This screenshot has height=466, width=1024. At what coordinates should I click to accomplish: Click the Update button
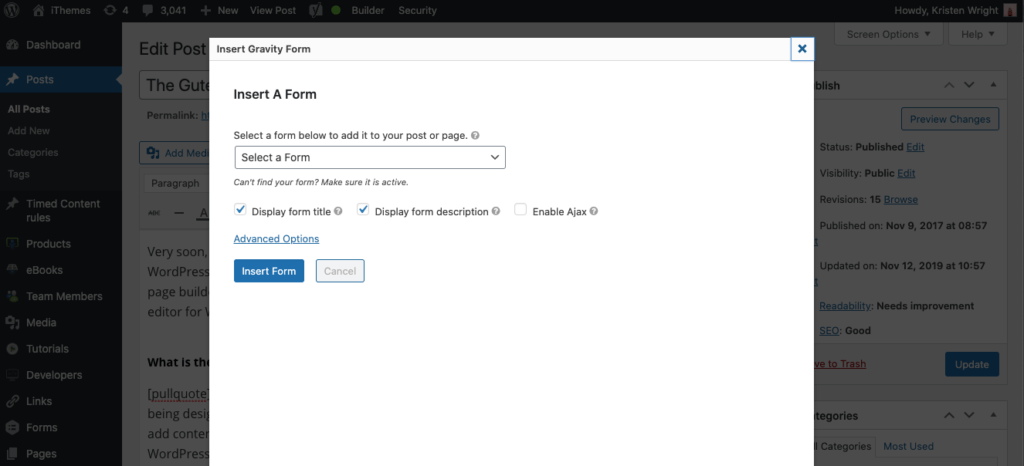click(972, 364)
